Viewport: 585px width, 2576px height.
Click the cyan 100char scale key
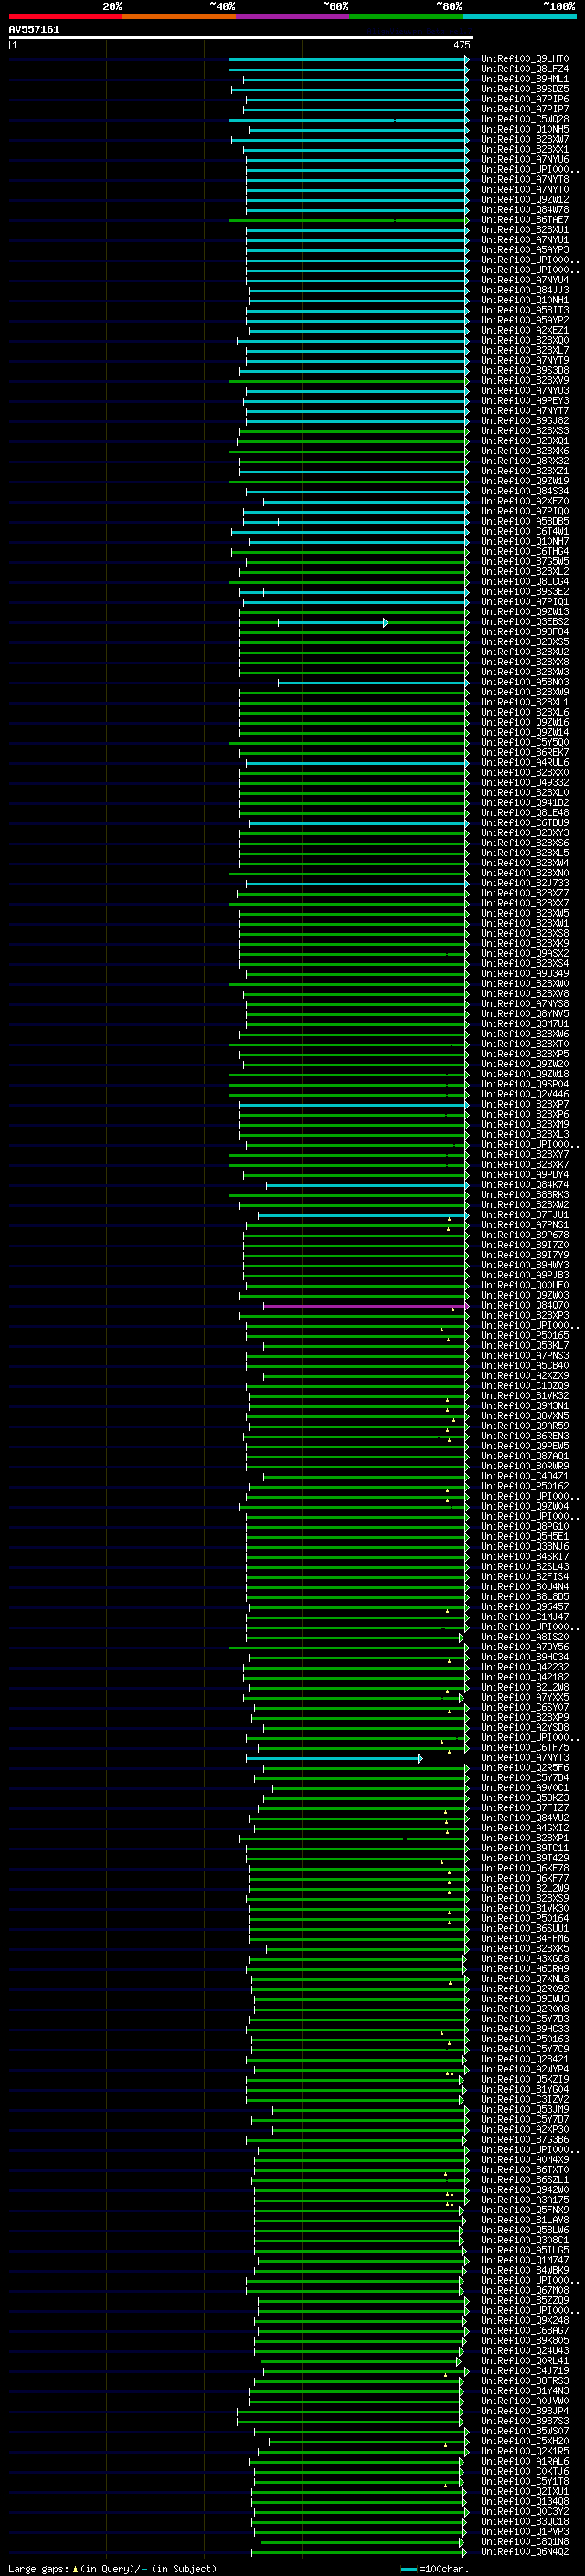[409, 2568]
